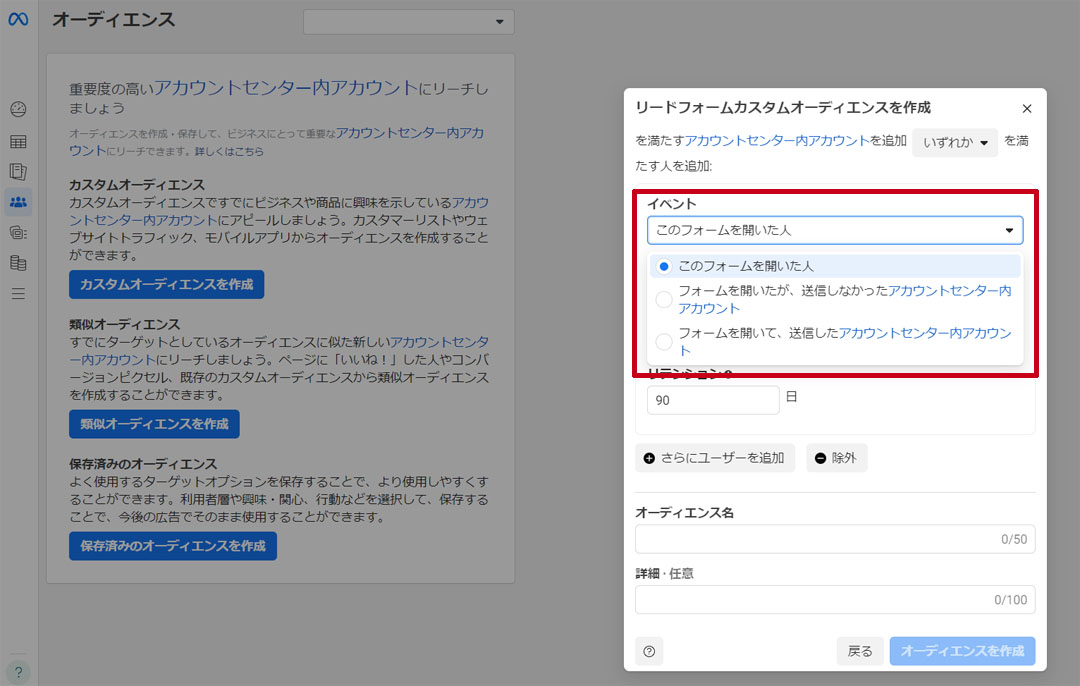Open the 'いずれか' dropdown
The height and width of the screenshot is (686, 1080).
954,143
